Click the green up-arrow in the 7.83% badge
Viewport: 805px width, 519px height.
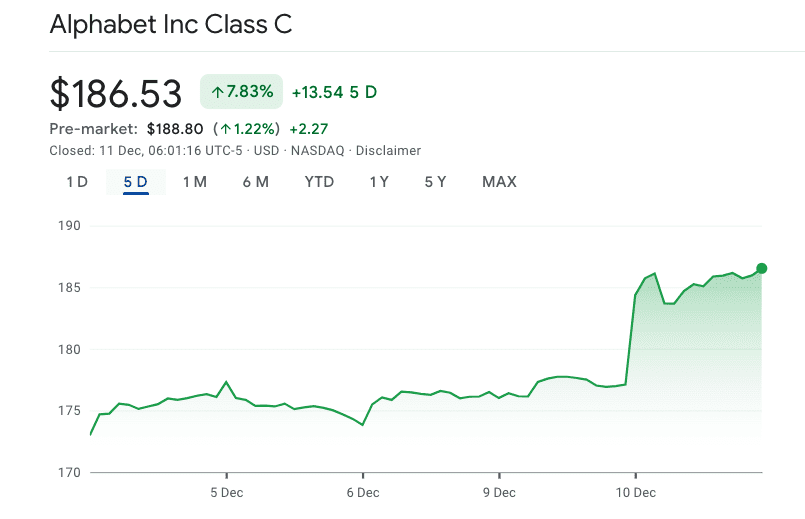[x=217, y=92]
